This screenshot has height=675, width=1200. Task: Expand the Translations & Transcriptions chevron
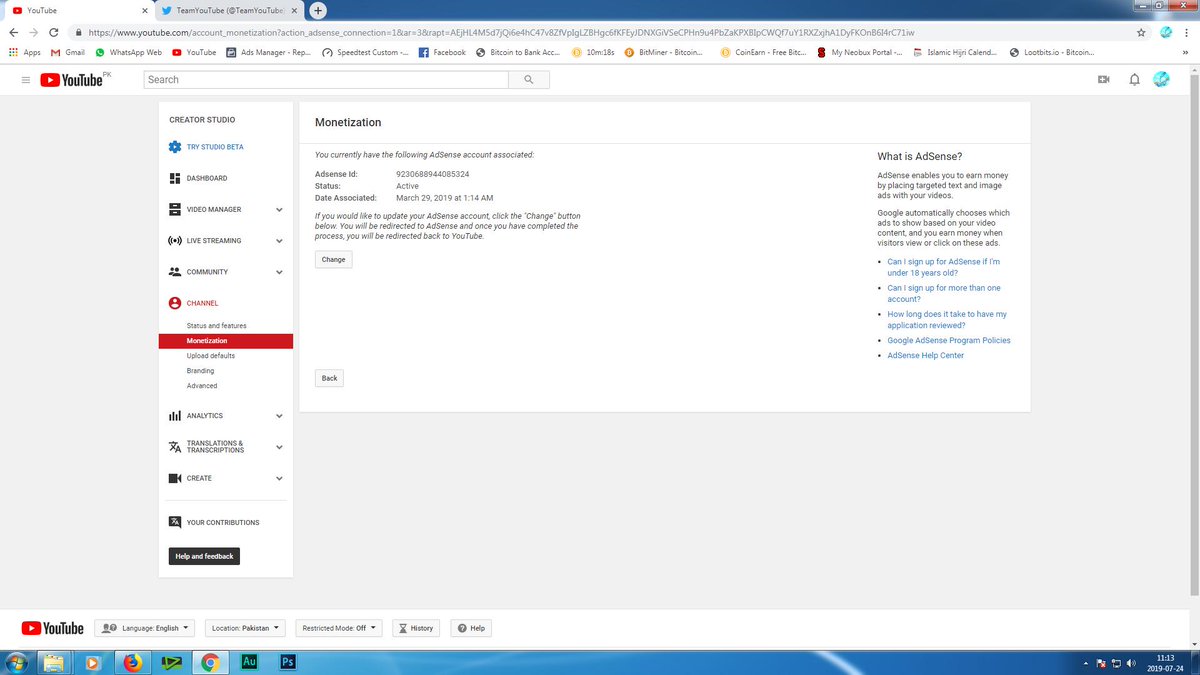tap(279, 447)
